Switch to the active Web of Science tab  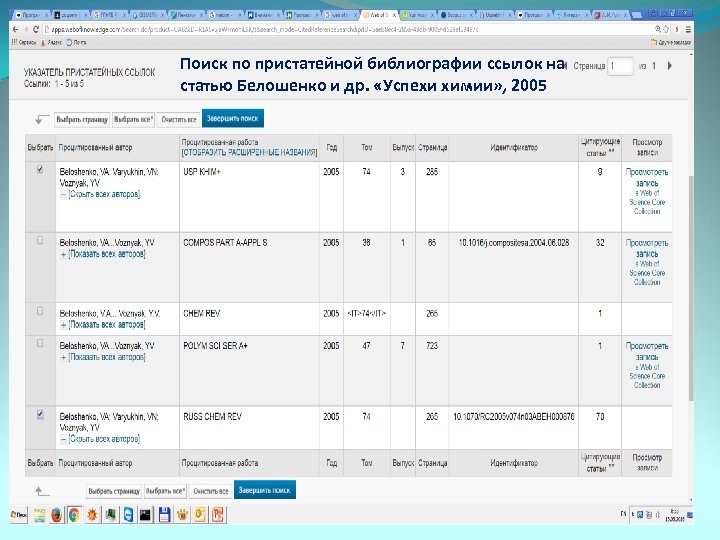coord(379,15)
